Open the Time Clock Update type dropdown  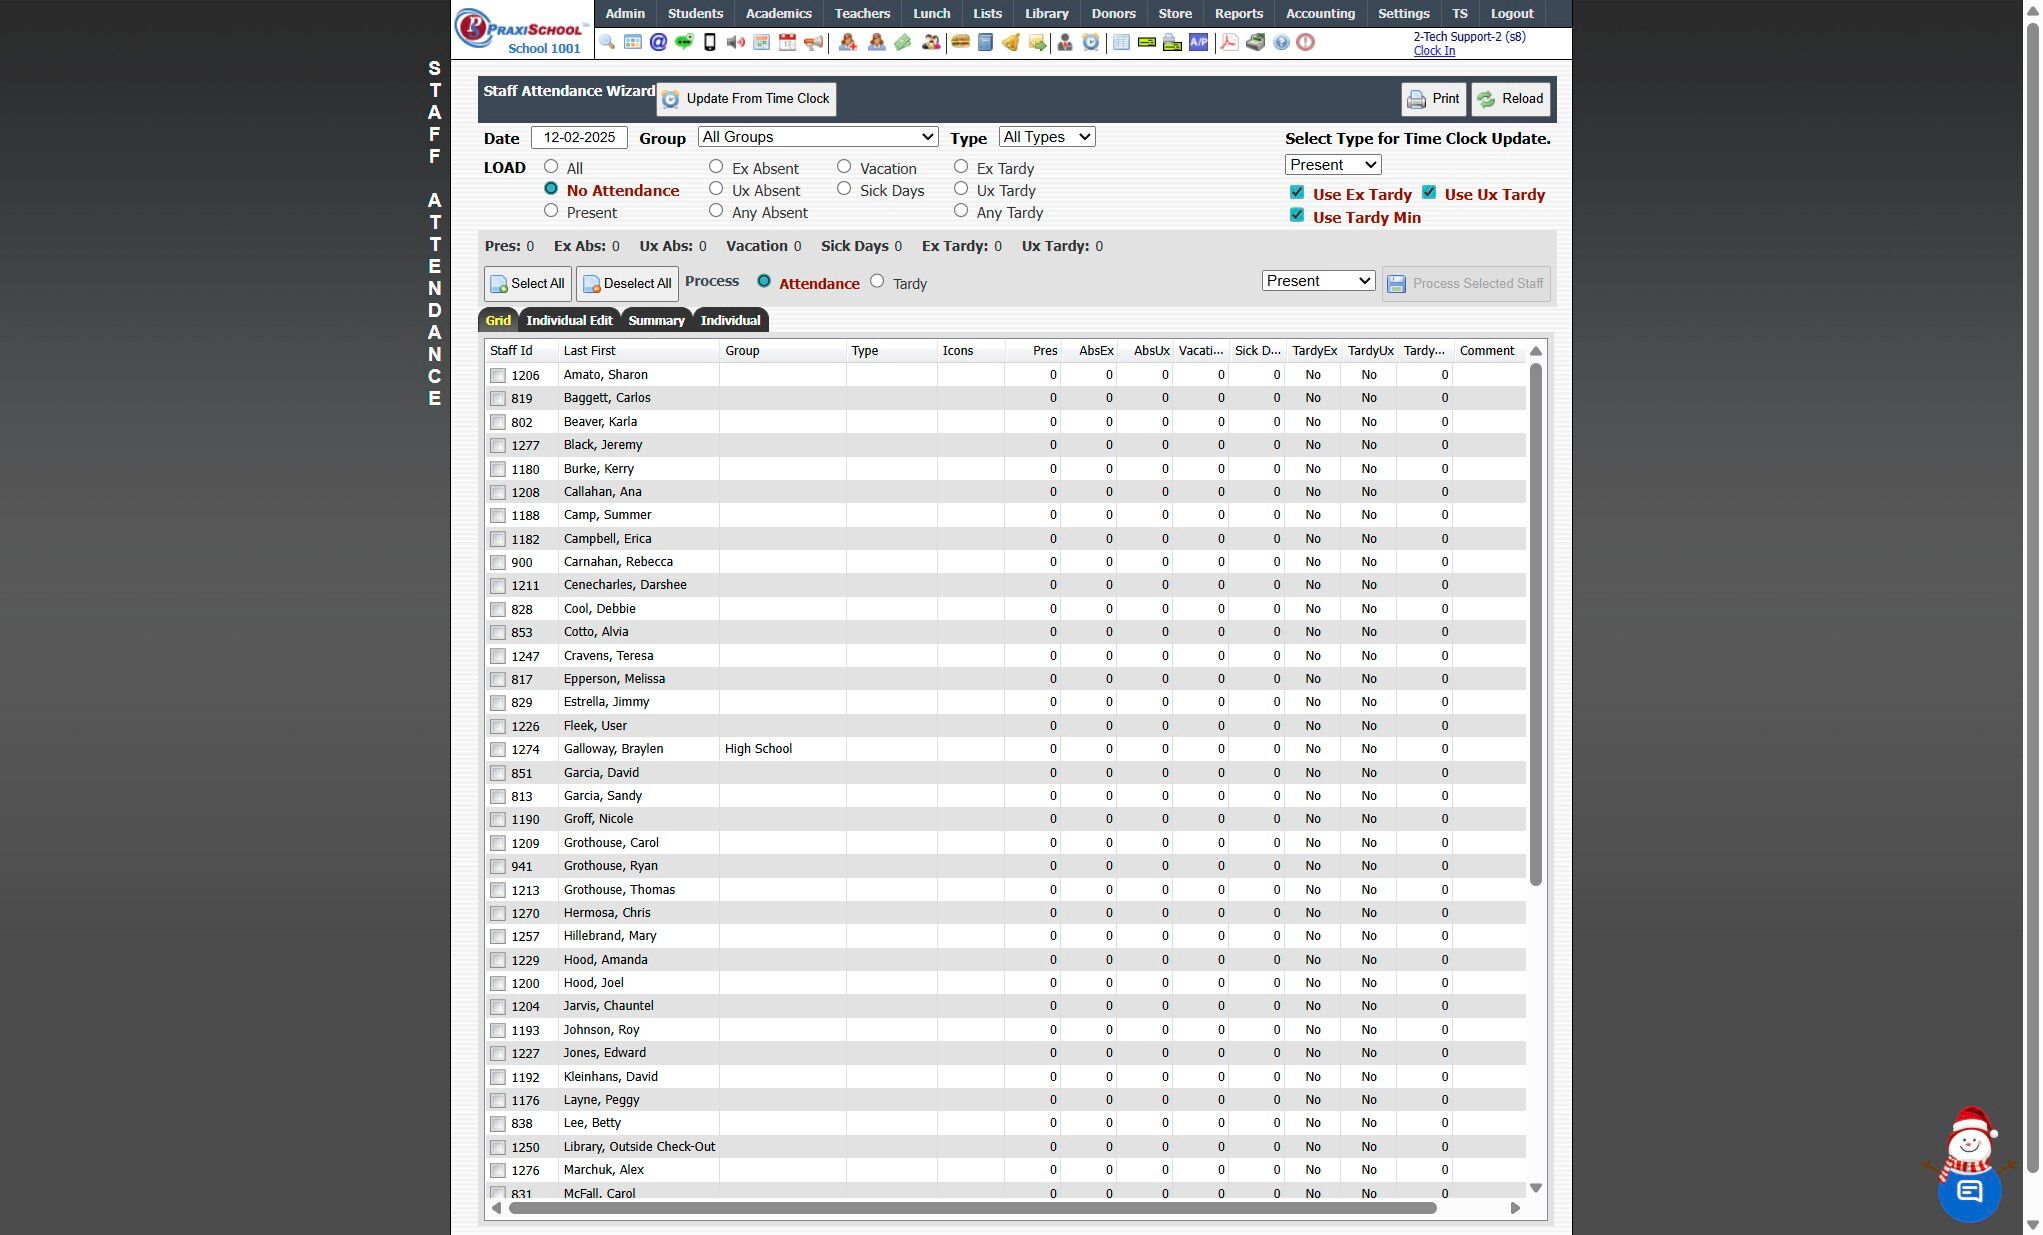pyautogui.click(x=1332, y=165)
